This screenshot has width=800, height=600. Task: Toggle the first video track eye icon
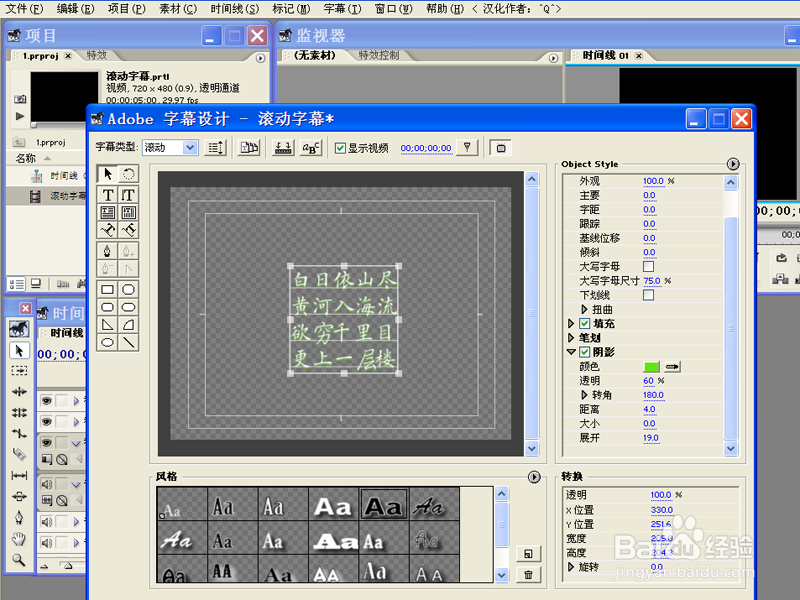pos(46,401)
